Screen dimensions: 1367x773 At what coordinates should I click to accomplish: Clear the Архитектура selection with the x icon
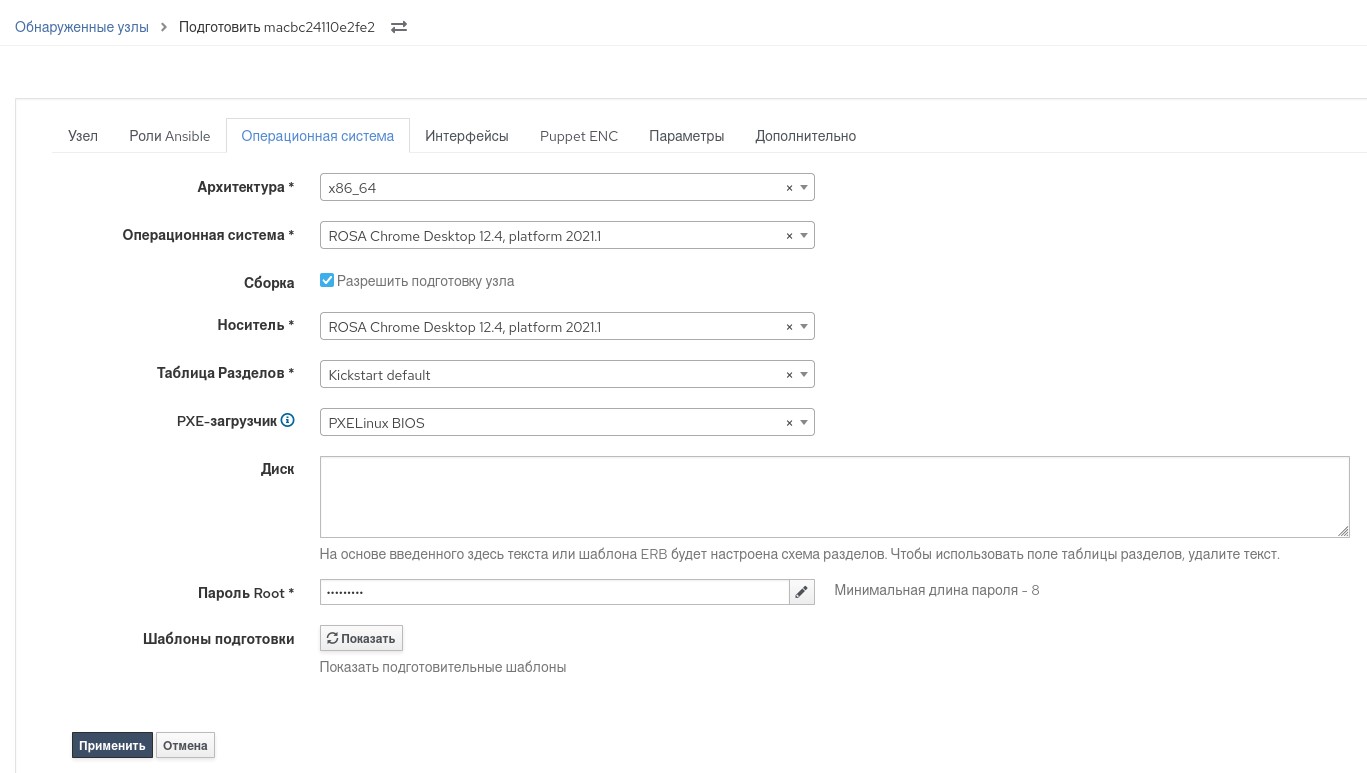tap(789, 188)
